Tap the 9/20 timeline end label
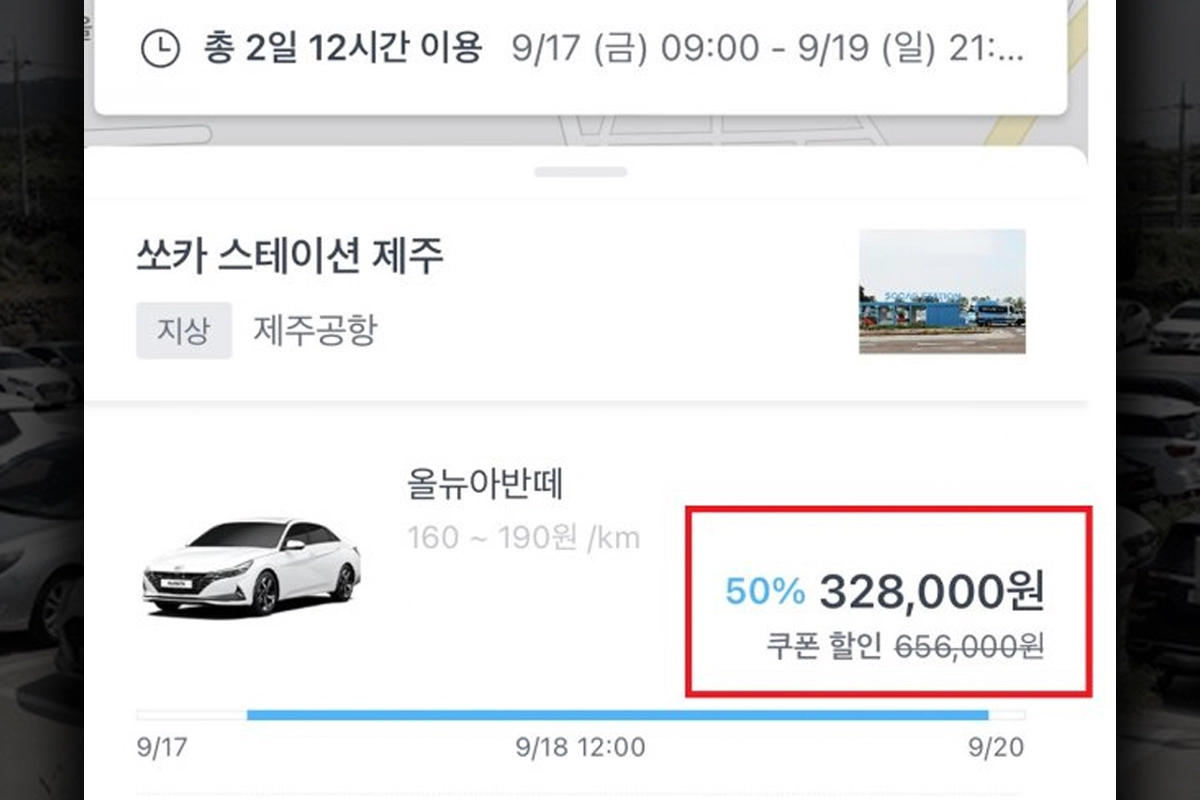This screenshot has width=1200, height=800. 995,747
